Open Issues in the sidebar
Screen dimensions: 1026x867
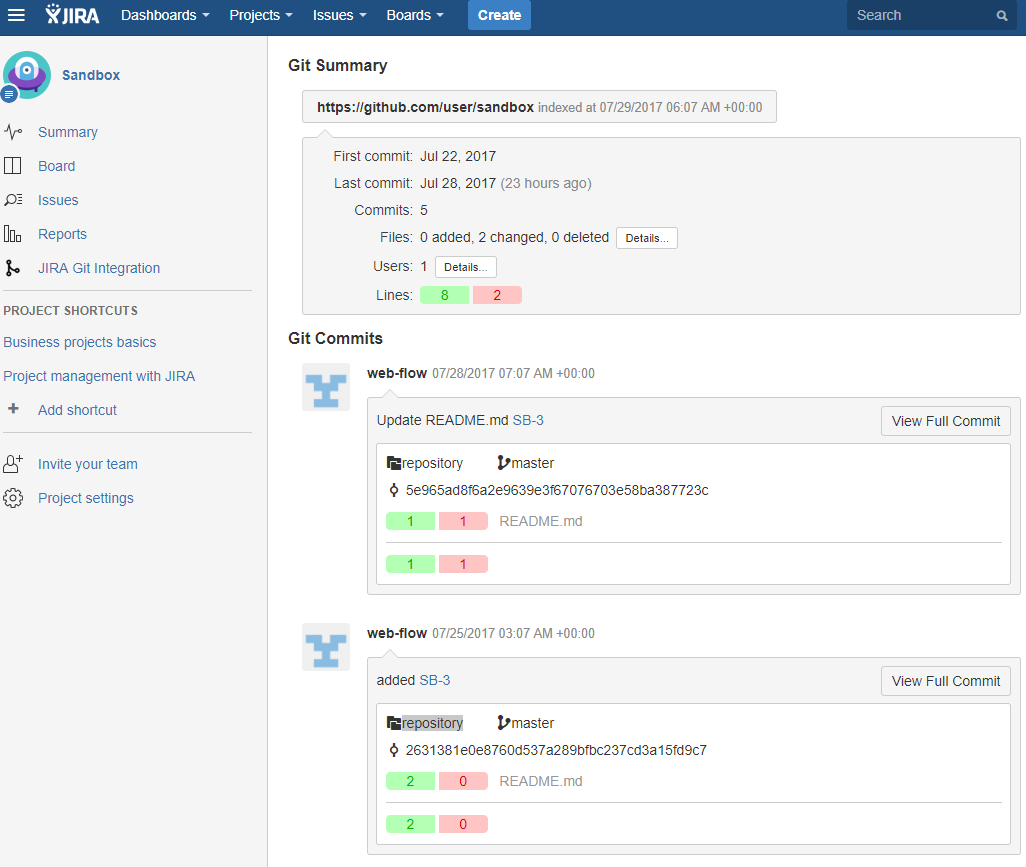tap(58, 200)
